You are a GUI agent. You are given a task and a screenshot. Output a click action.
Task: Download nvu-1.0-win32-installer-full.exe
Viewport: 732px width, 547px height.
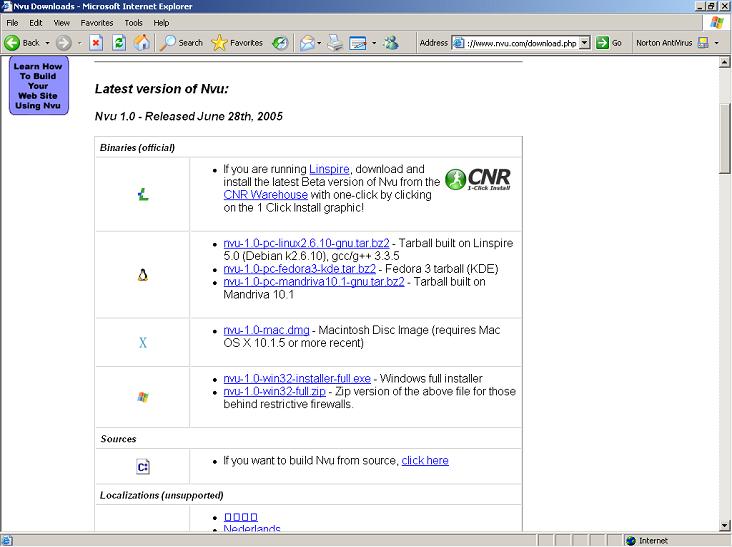pyautogui.click(x=297, y=379)
